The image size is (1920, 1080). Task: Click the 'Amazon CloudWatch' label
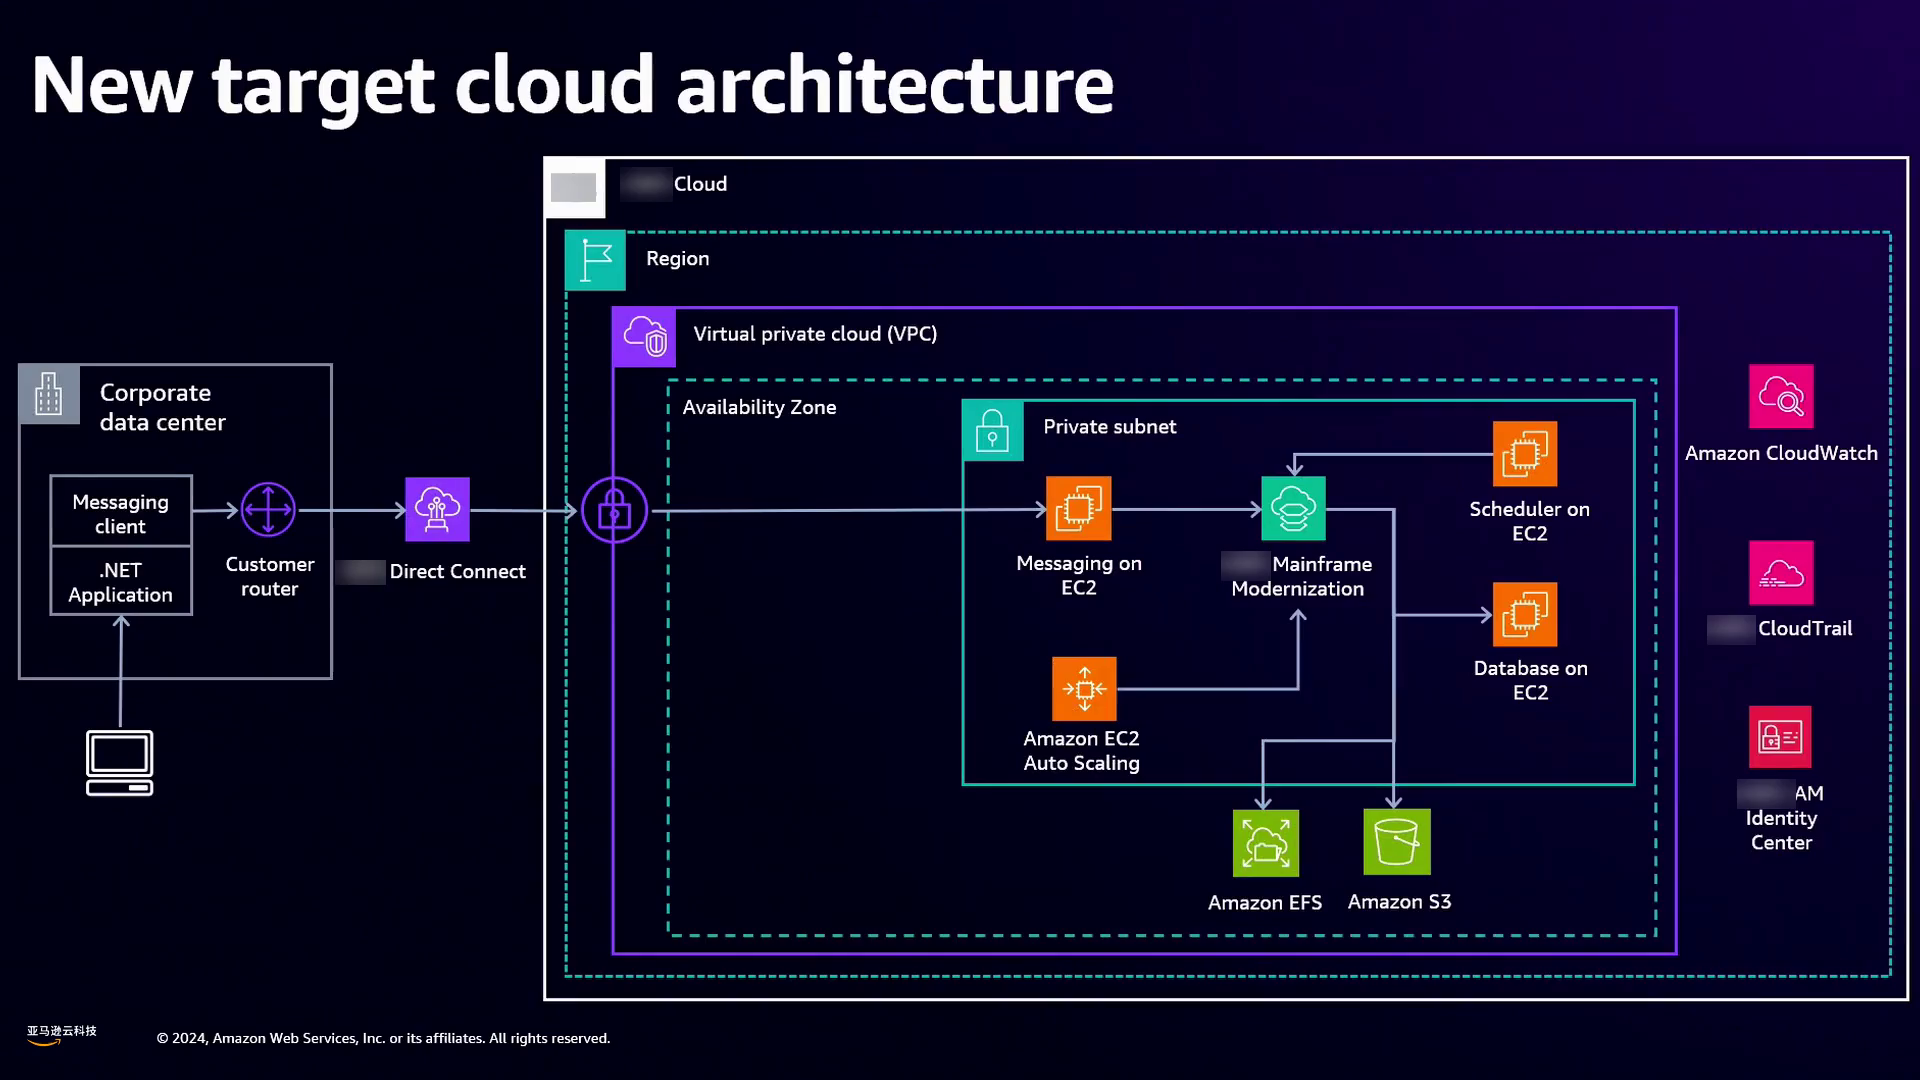[1781, 453]
